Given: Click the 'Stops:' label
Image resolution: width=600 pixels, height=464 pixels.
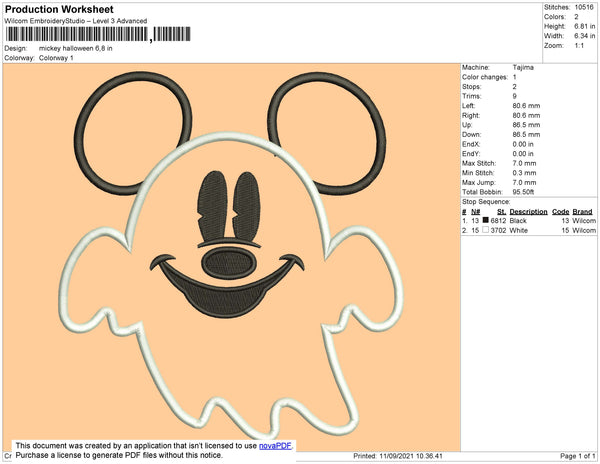Looking at the screenshot, I should pos(471,87).
